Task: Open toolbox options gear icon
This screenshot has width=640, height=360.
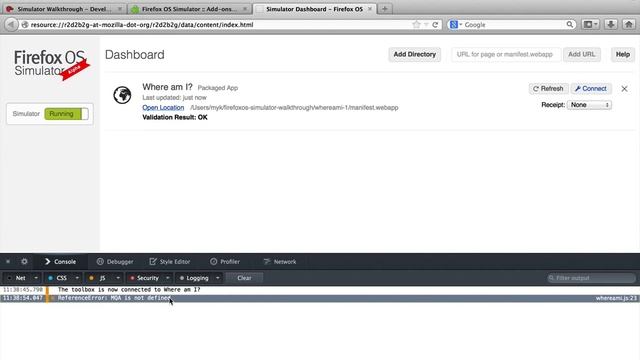Action: coord(24,261)
